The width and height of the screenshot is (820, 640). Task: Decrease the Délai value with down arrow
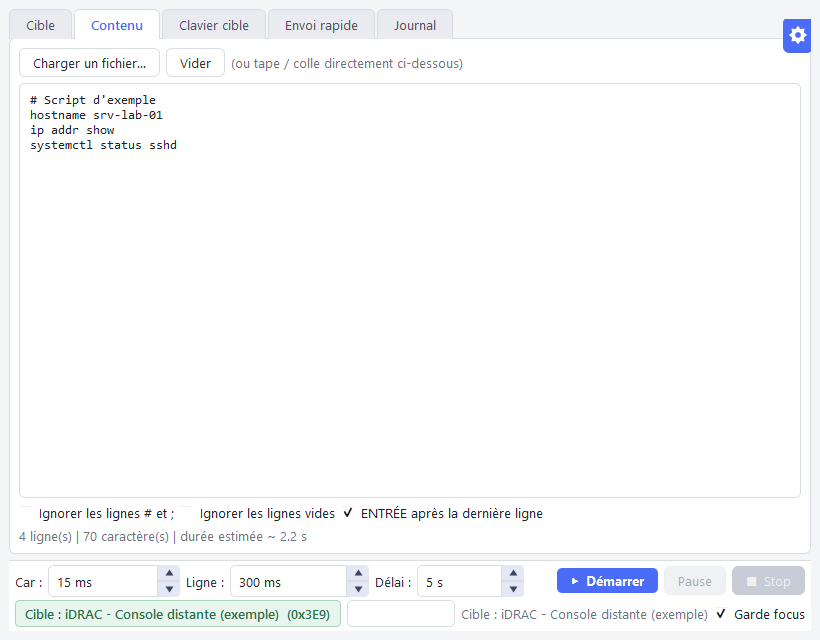(x=513, y=589)
